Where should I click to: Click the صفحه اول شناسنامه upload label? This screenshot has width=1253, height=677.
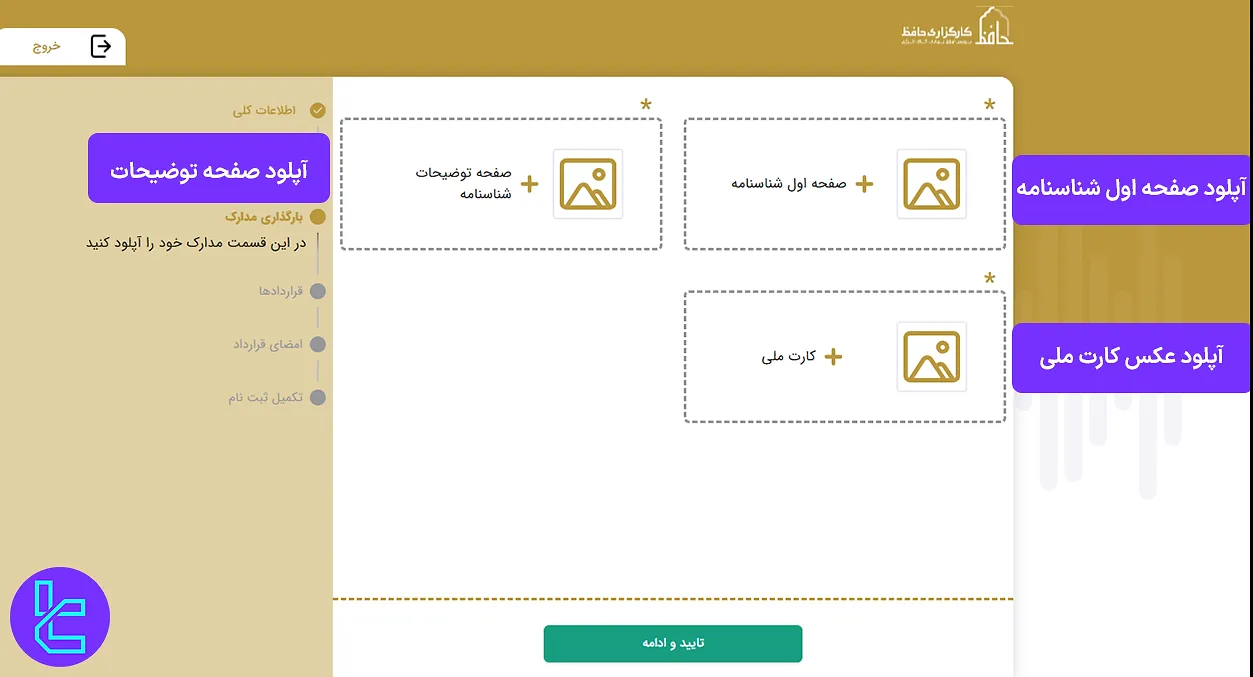789,184
